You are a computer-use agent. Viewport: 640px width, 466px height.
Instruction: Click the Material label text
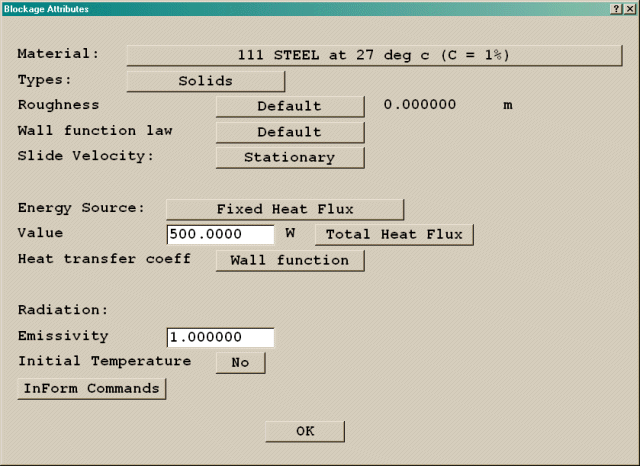point(58,54)
